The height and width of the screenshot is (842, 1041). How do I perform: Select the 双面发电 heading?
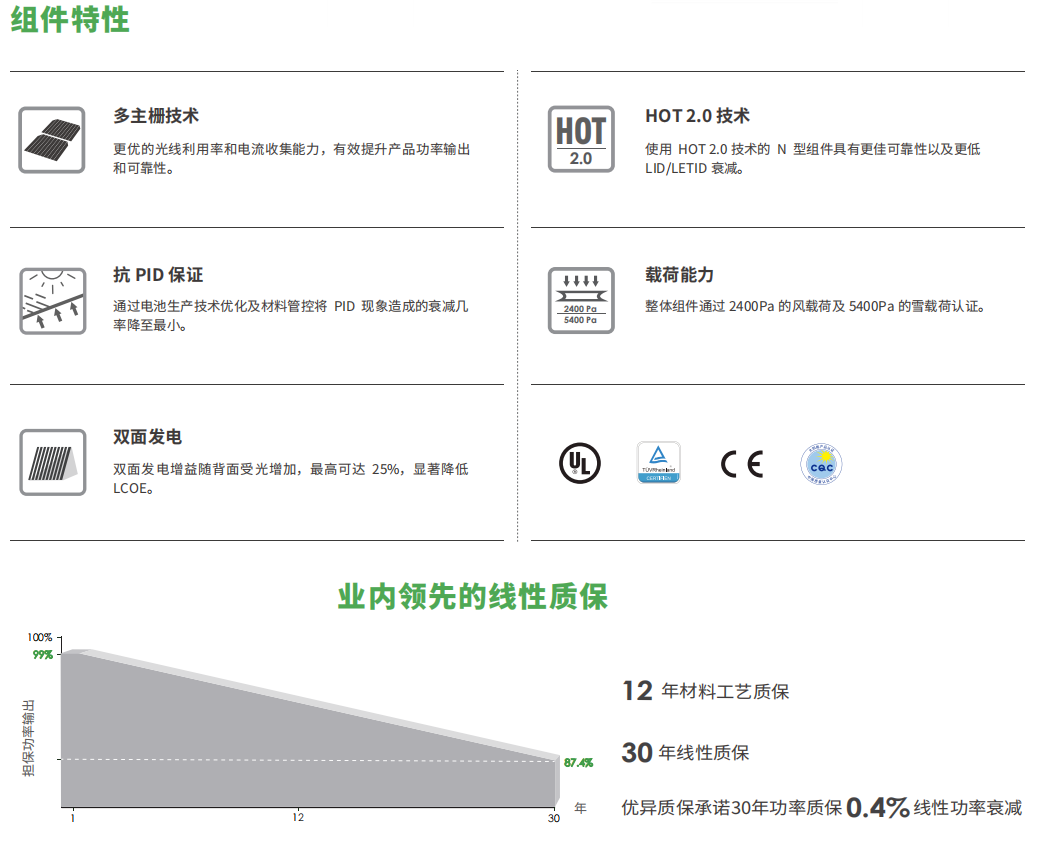(x=147, y=436)
